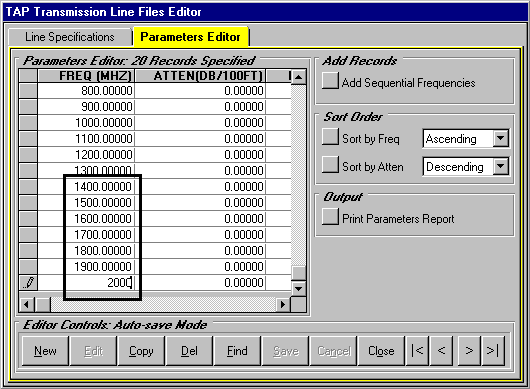Click the Print Parameters Report button box
Viewport: 530px width, 389px height.
[330, 217]
